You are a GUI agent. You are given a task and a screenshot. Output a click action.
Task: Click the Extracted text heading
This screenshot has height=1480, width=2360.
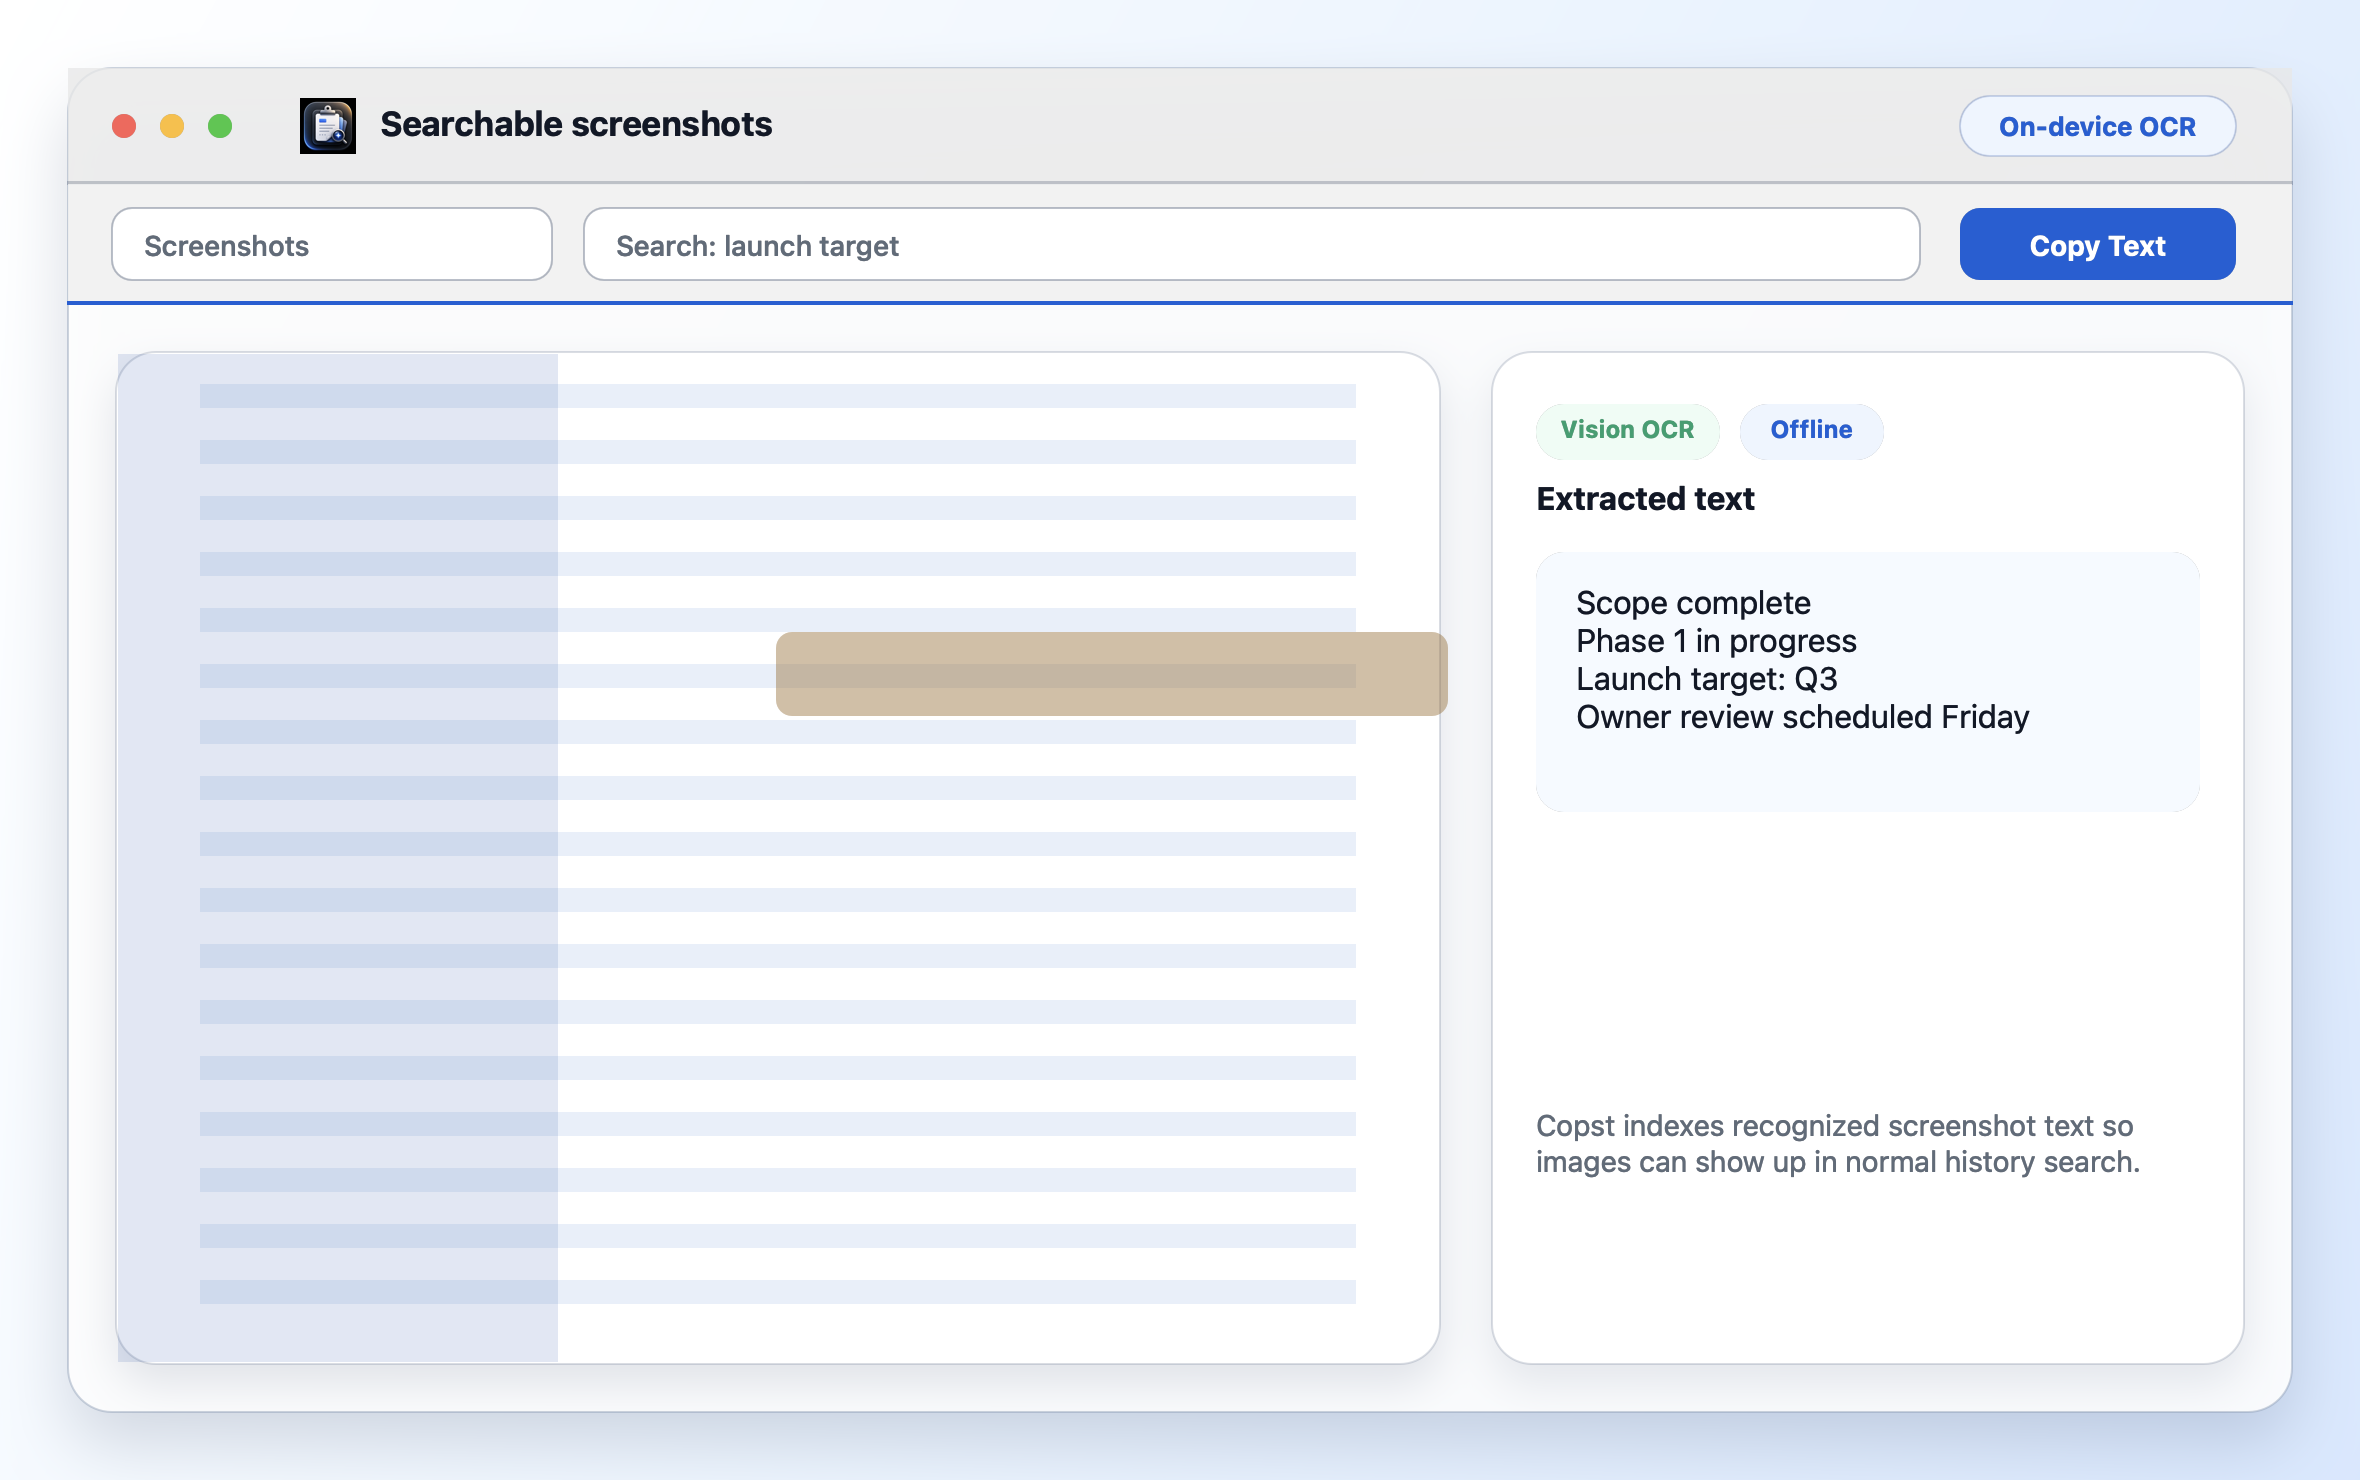(x=1645, y=498)
